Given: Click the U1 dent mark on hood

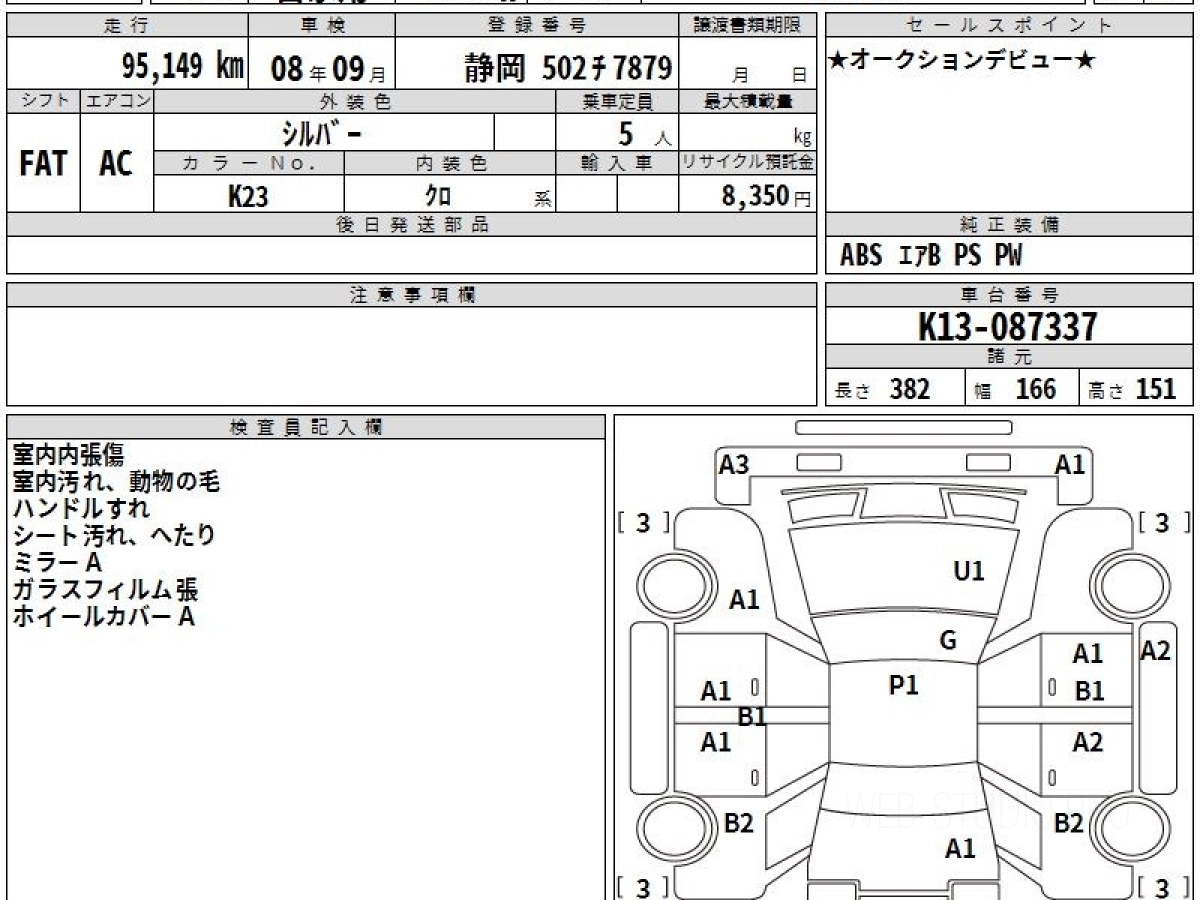Looking at the screenshot, I should tap(968, 571).
